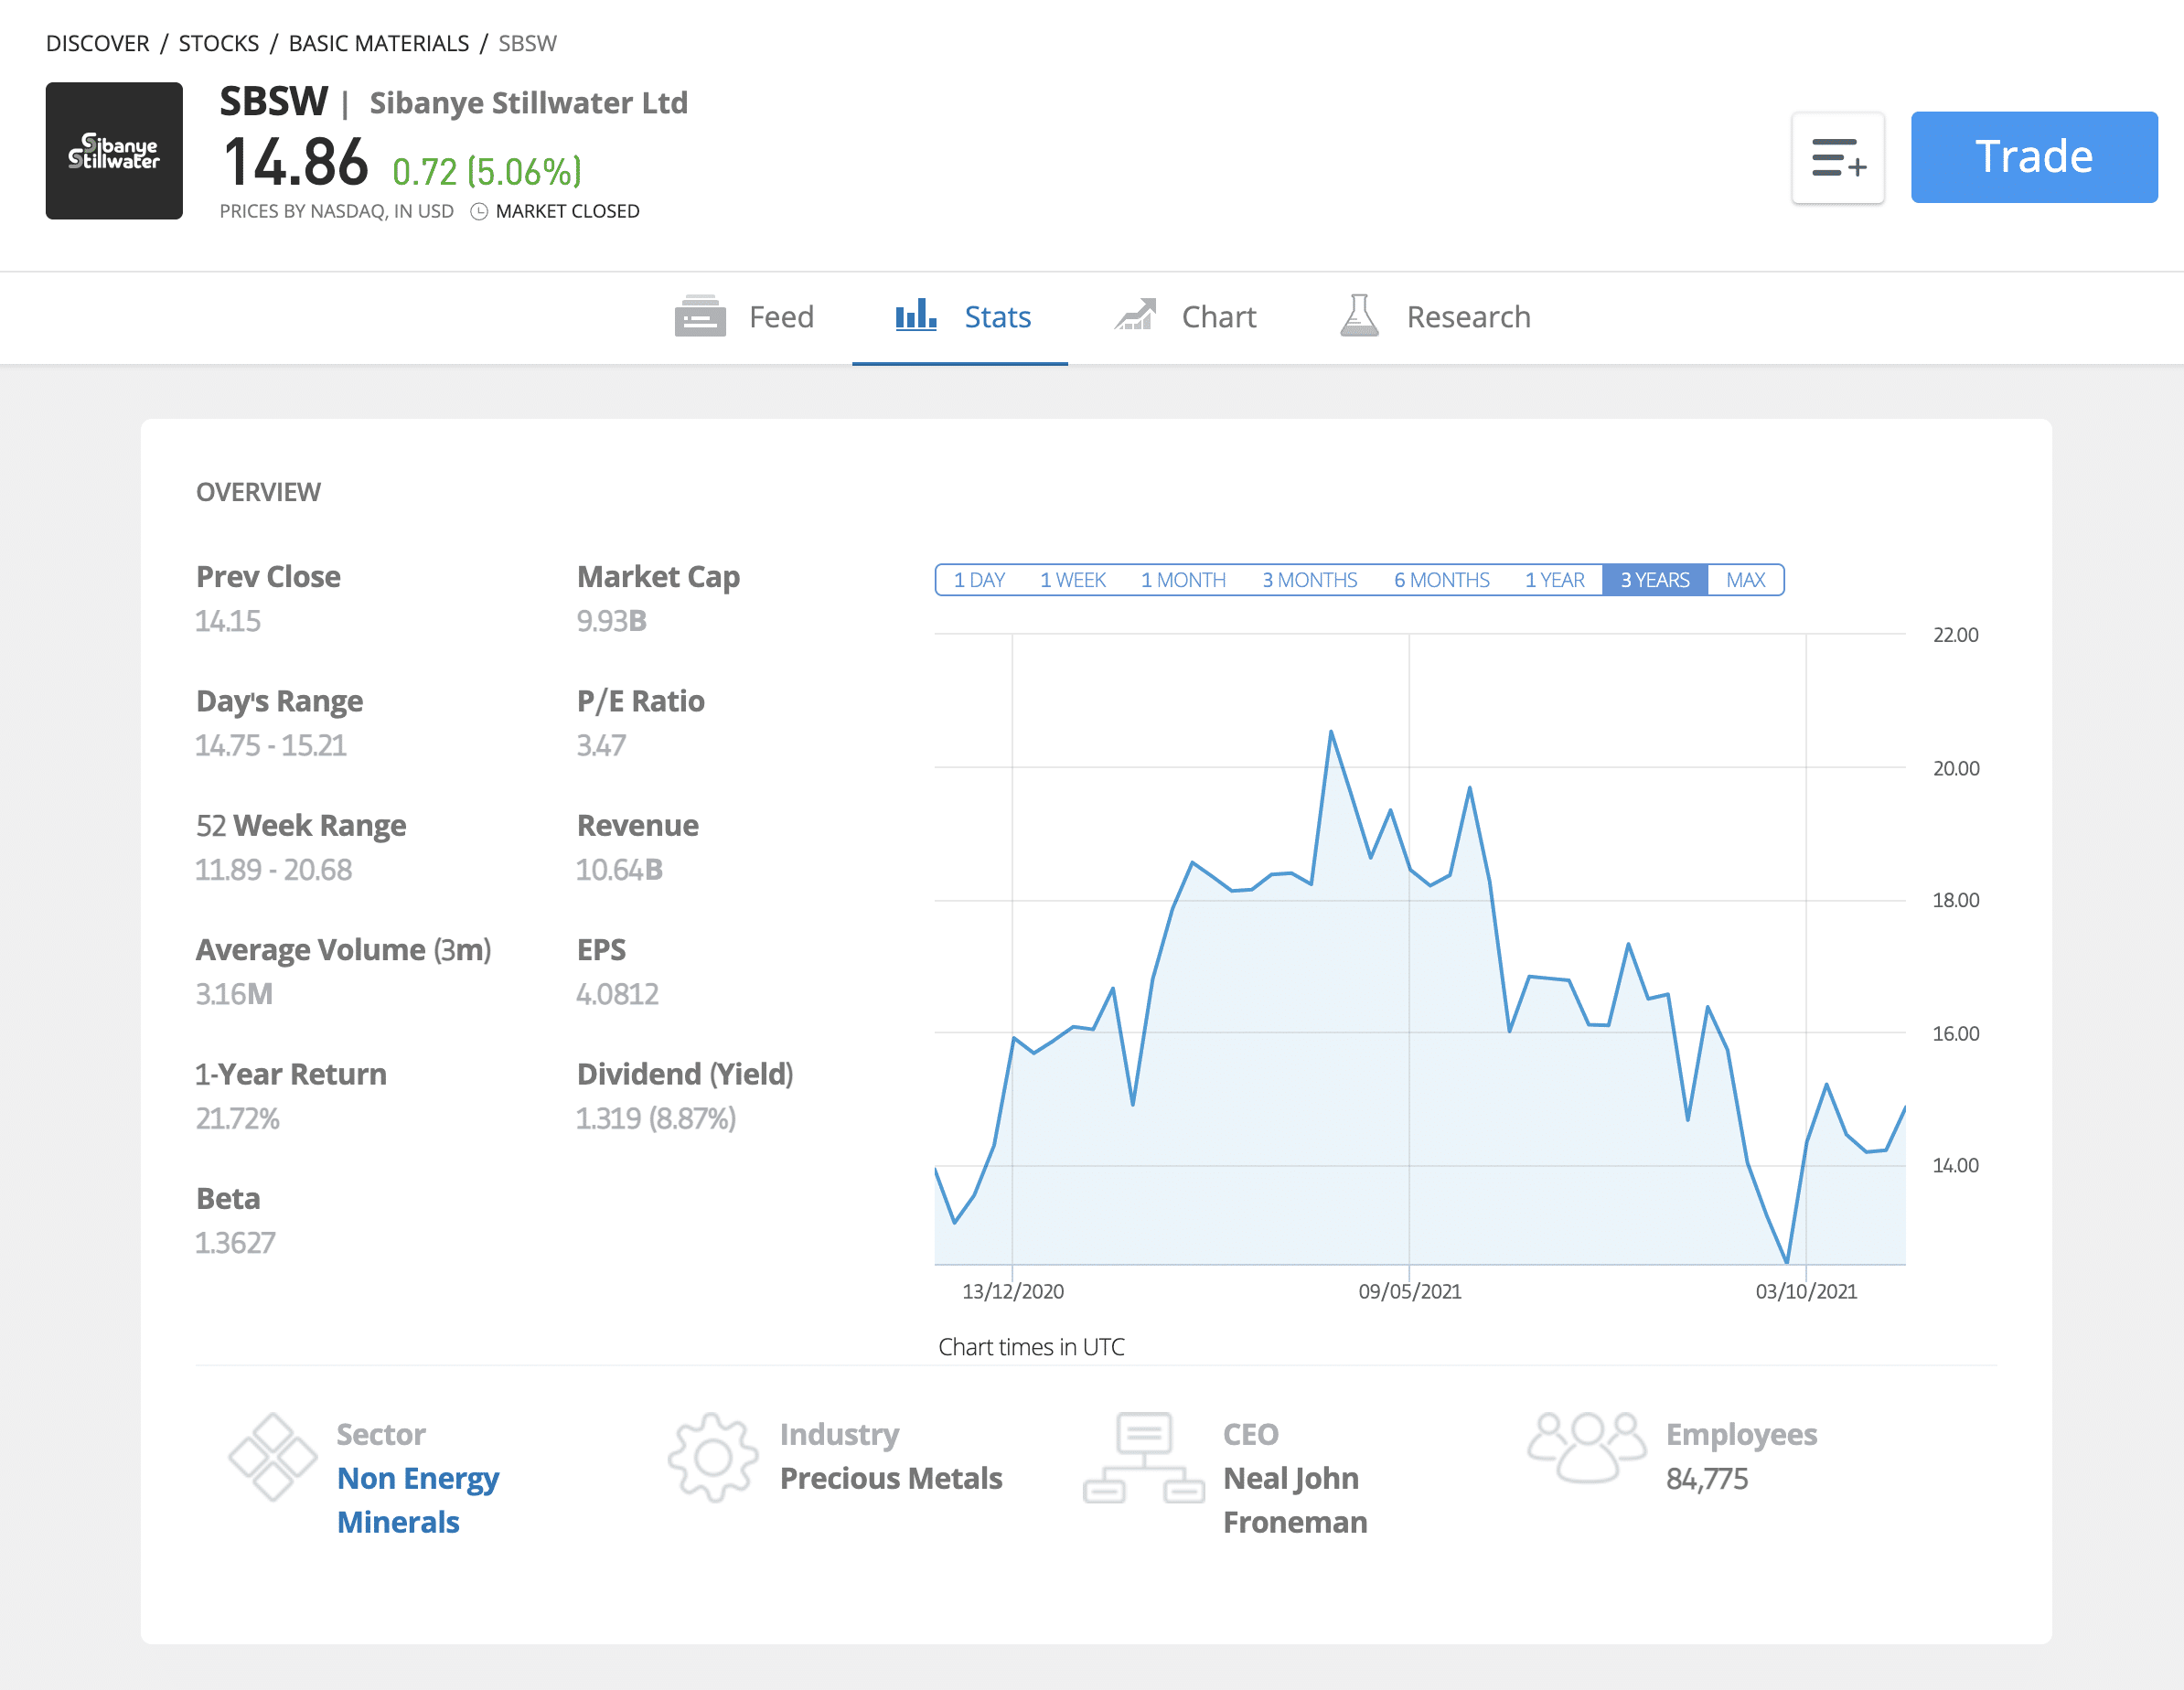Click the 03/10/2021 chart date label
The width and height of the screenshot is (2184, 1690).
pos(1806,1291)
